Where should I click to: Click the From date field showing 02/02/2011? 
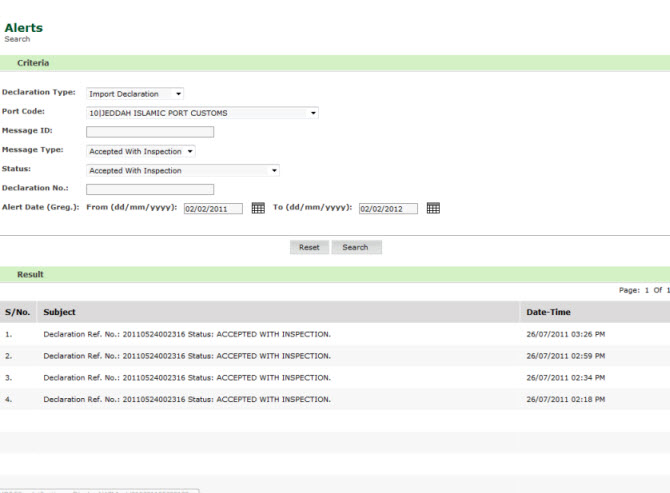tap(213, 209)
